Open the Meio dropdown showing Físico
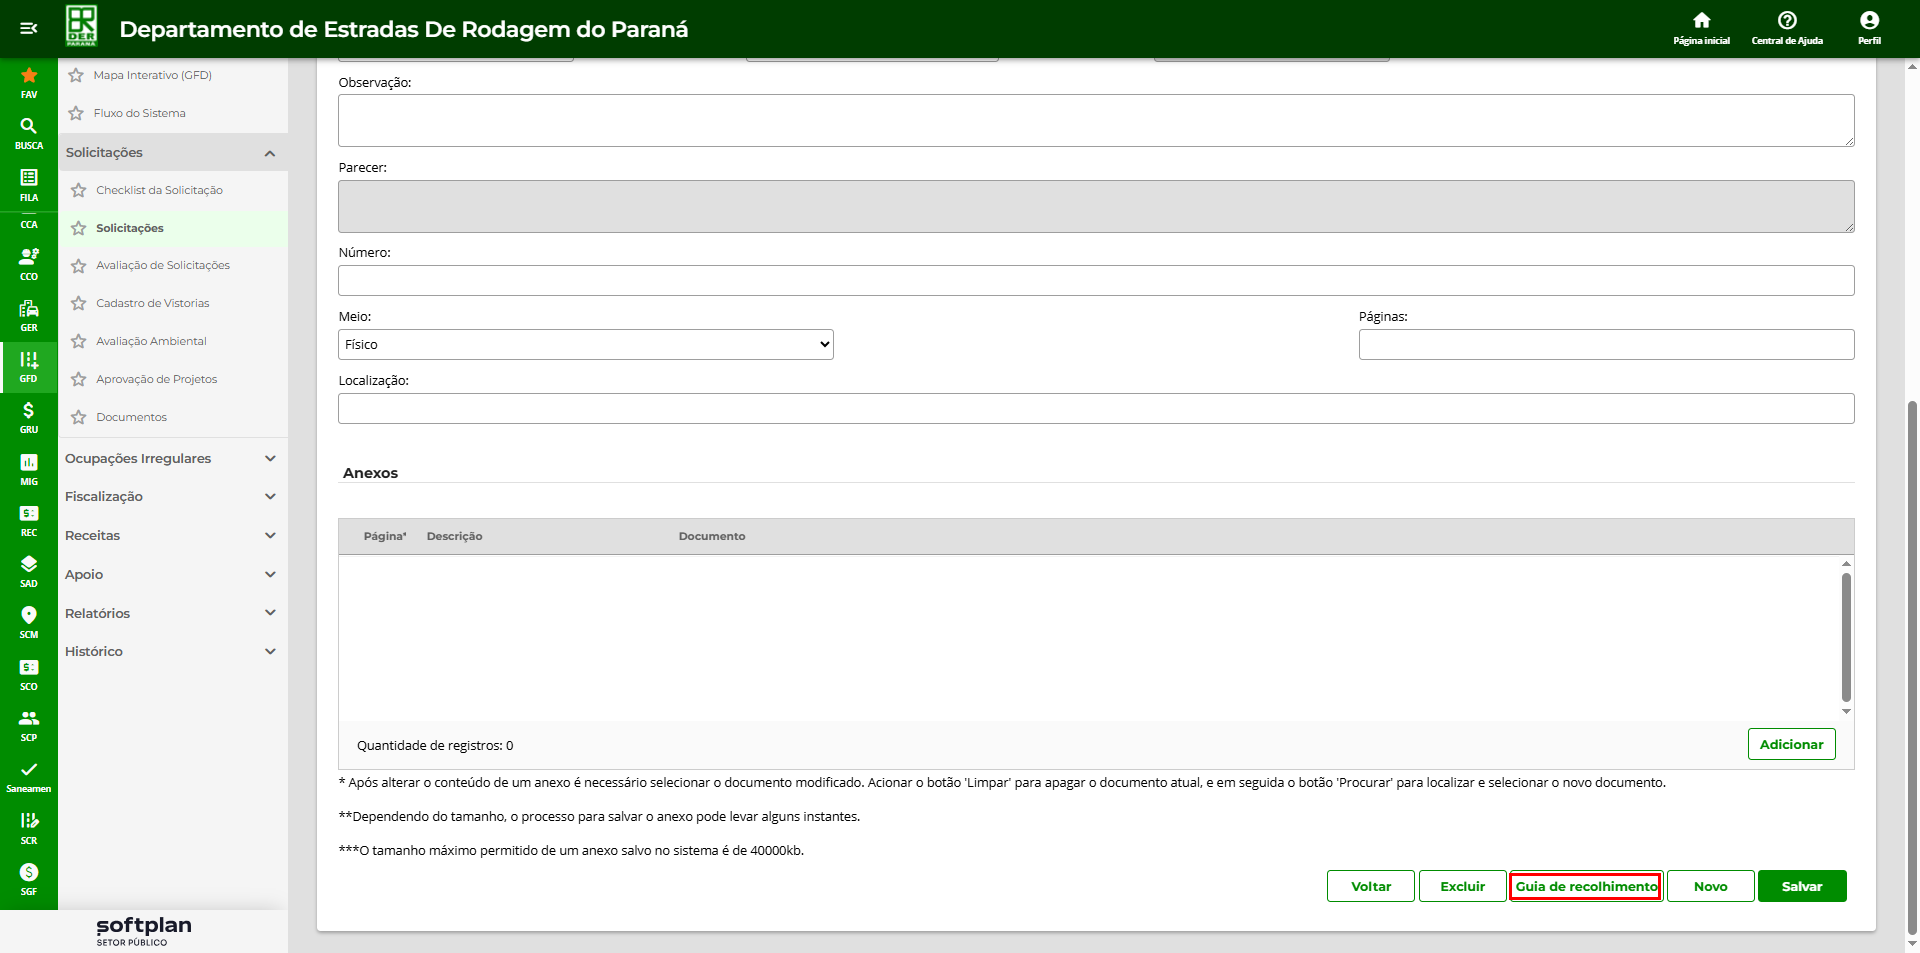 pyautogui.click(x=586, y=344)
